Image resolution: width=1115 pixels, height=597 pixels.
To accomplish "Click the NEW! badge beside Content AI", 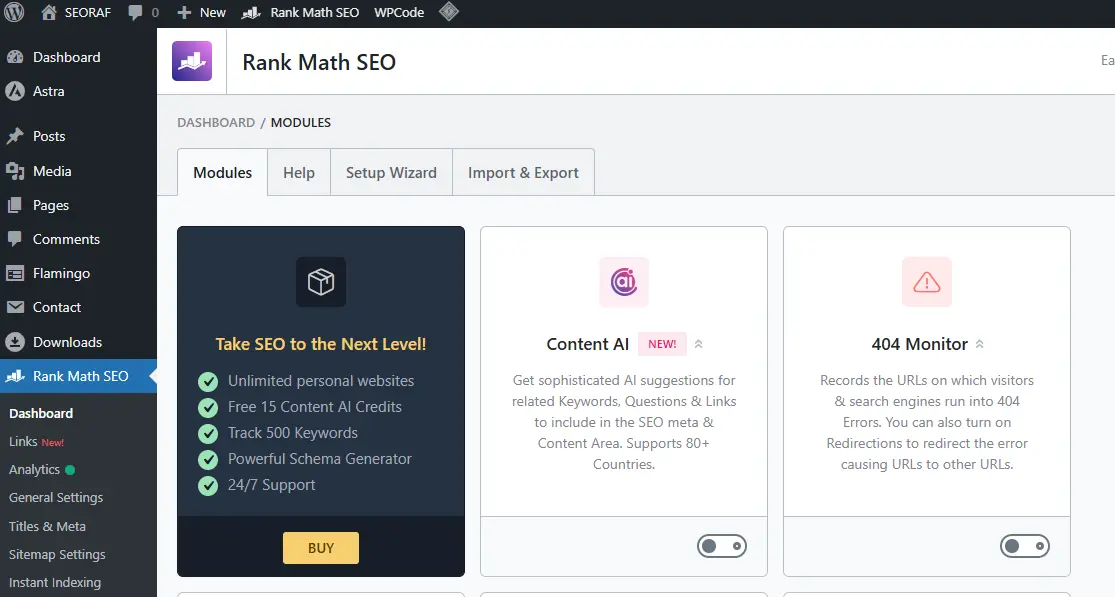I will coord(662,344).
